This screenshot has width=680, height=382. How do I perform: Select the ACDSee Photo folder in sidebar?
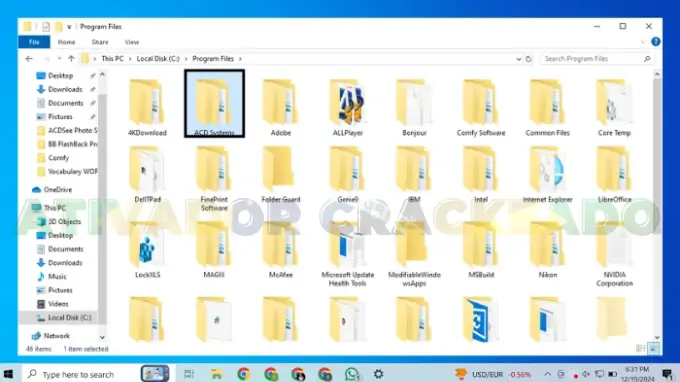click(67, 131)
